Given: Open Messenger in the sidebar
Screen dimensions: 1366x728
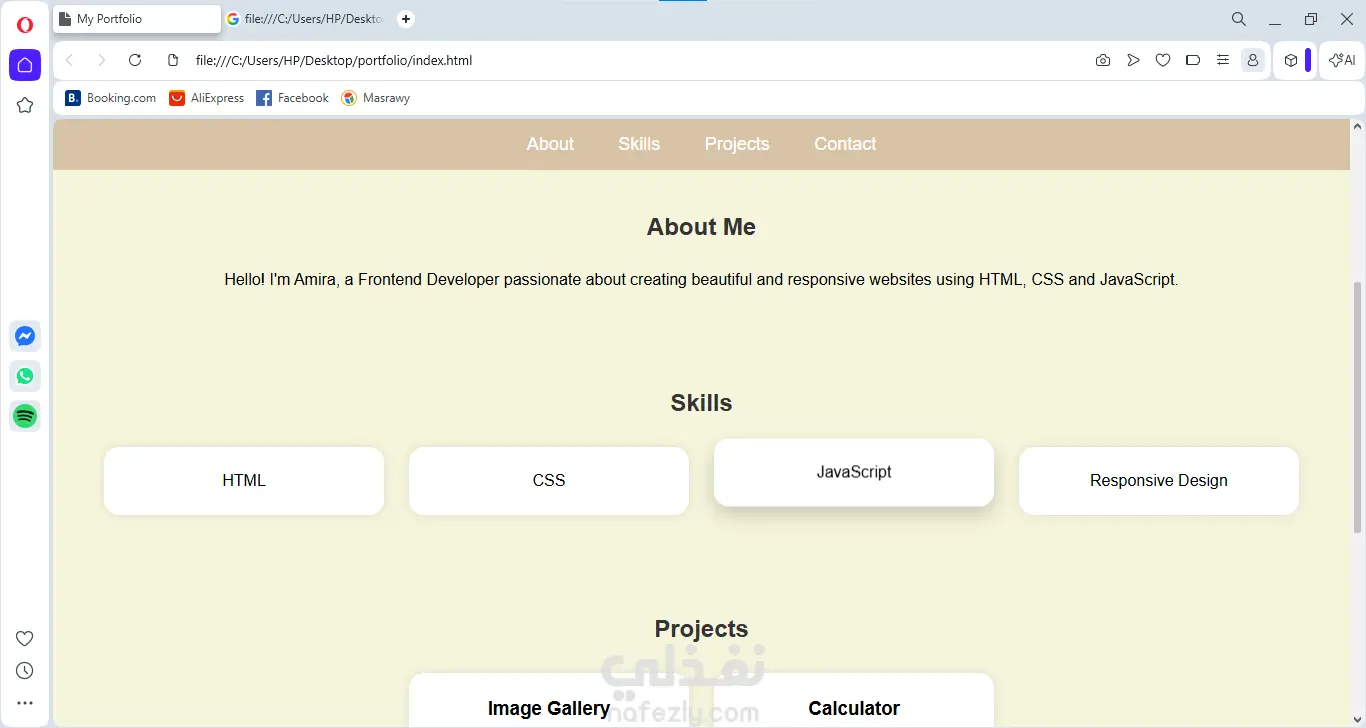Looking at the screenshot, I should [25, 336].
